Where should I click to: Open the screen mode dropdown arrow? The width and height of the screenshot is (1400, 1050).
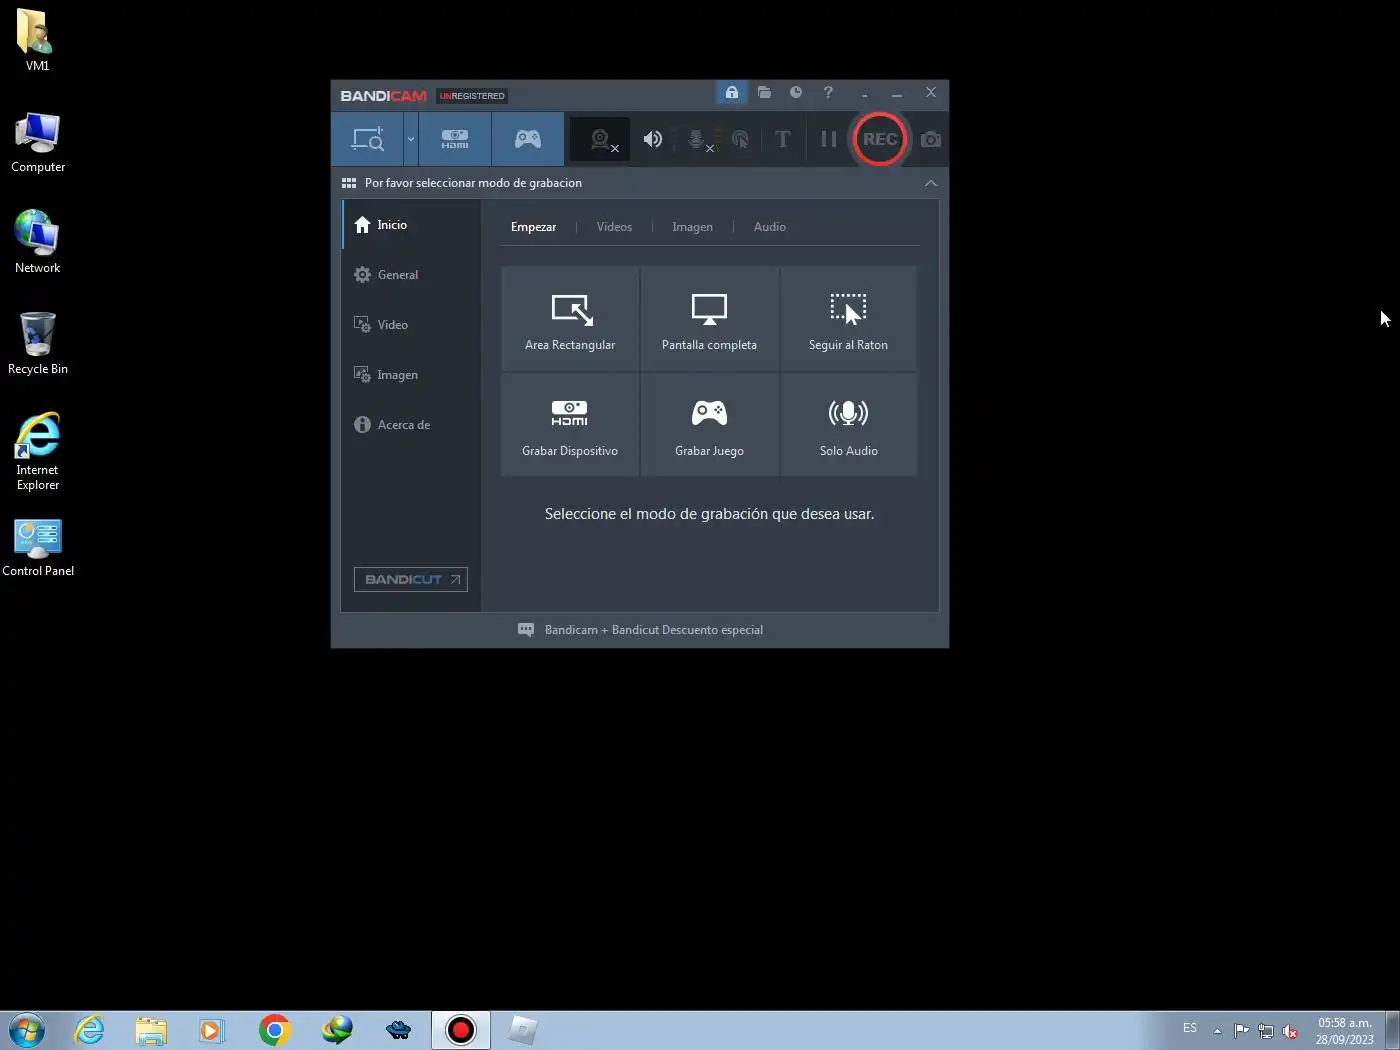410,139
